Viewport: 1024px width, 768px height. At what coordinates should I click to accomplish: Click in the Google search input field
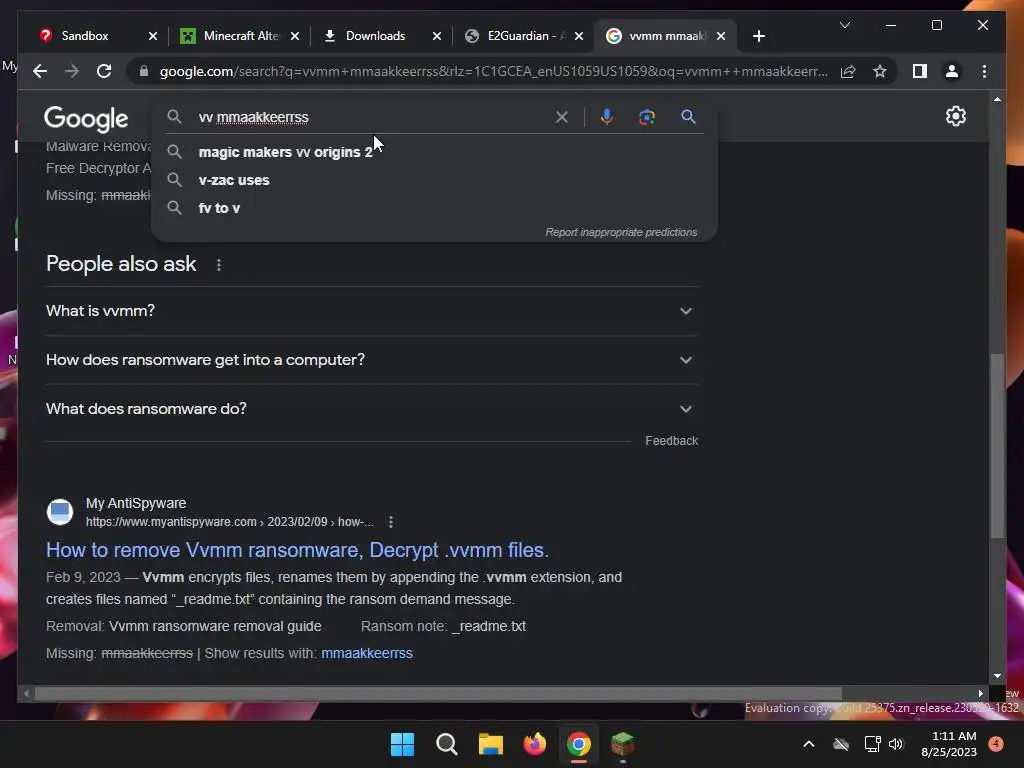point(372,117)
